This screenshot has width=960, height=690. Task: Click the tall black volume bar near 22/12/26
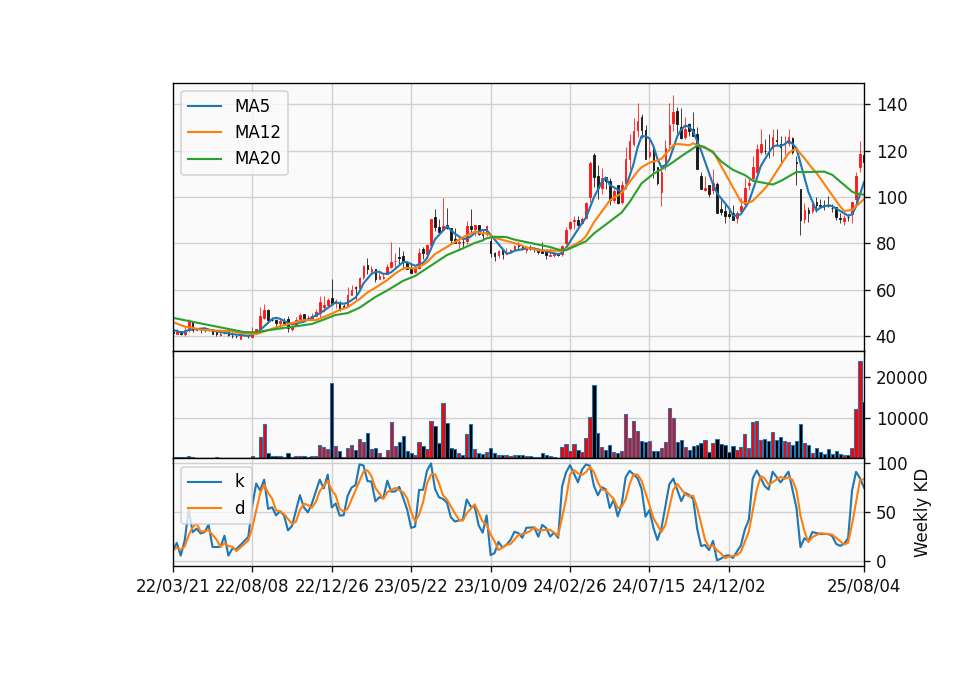click(x=332, y=421)
